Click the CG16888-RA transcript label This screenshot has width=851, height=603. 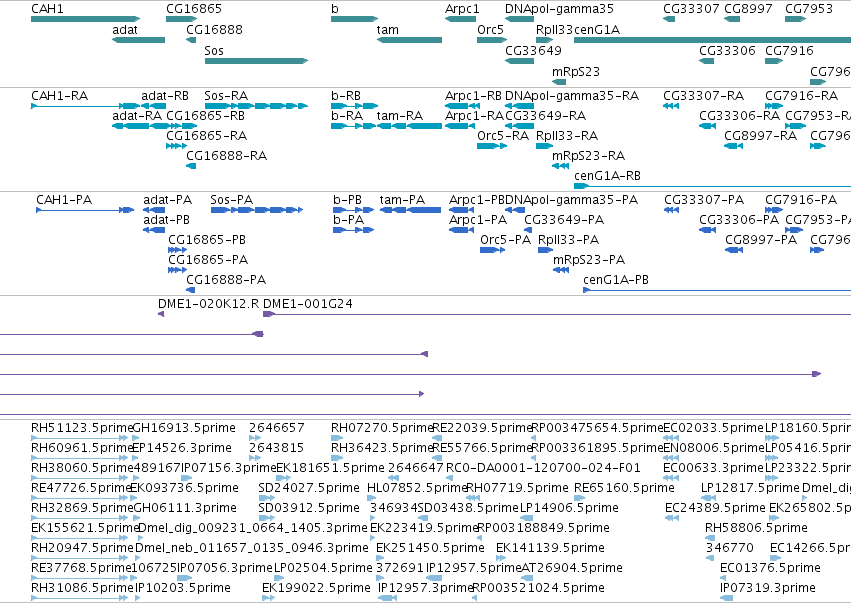coord(226,156)
